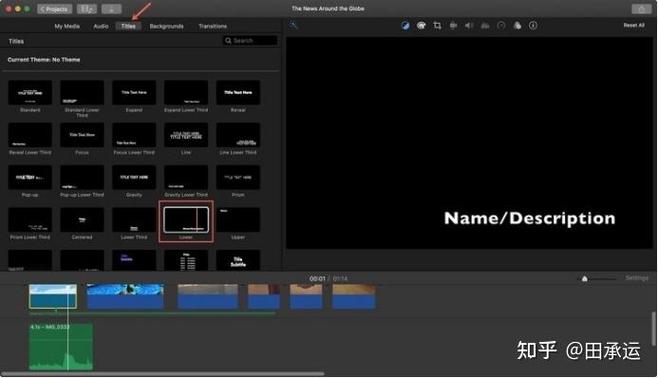
Task: Click the titles Search field
Action: (250, 41)
